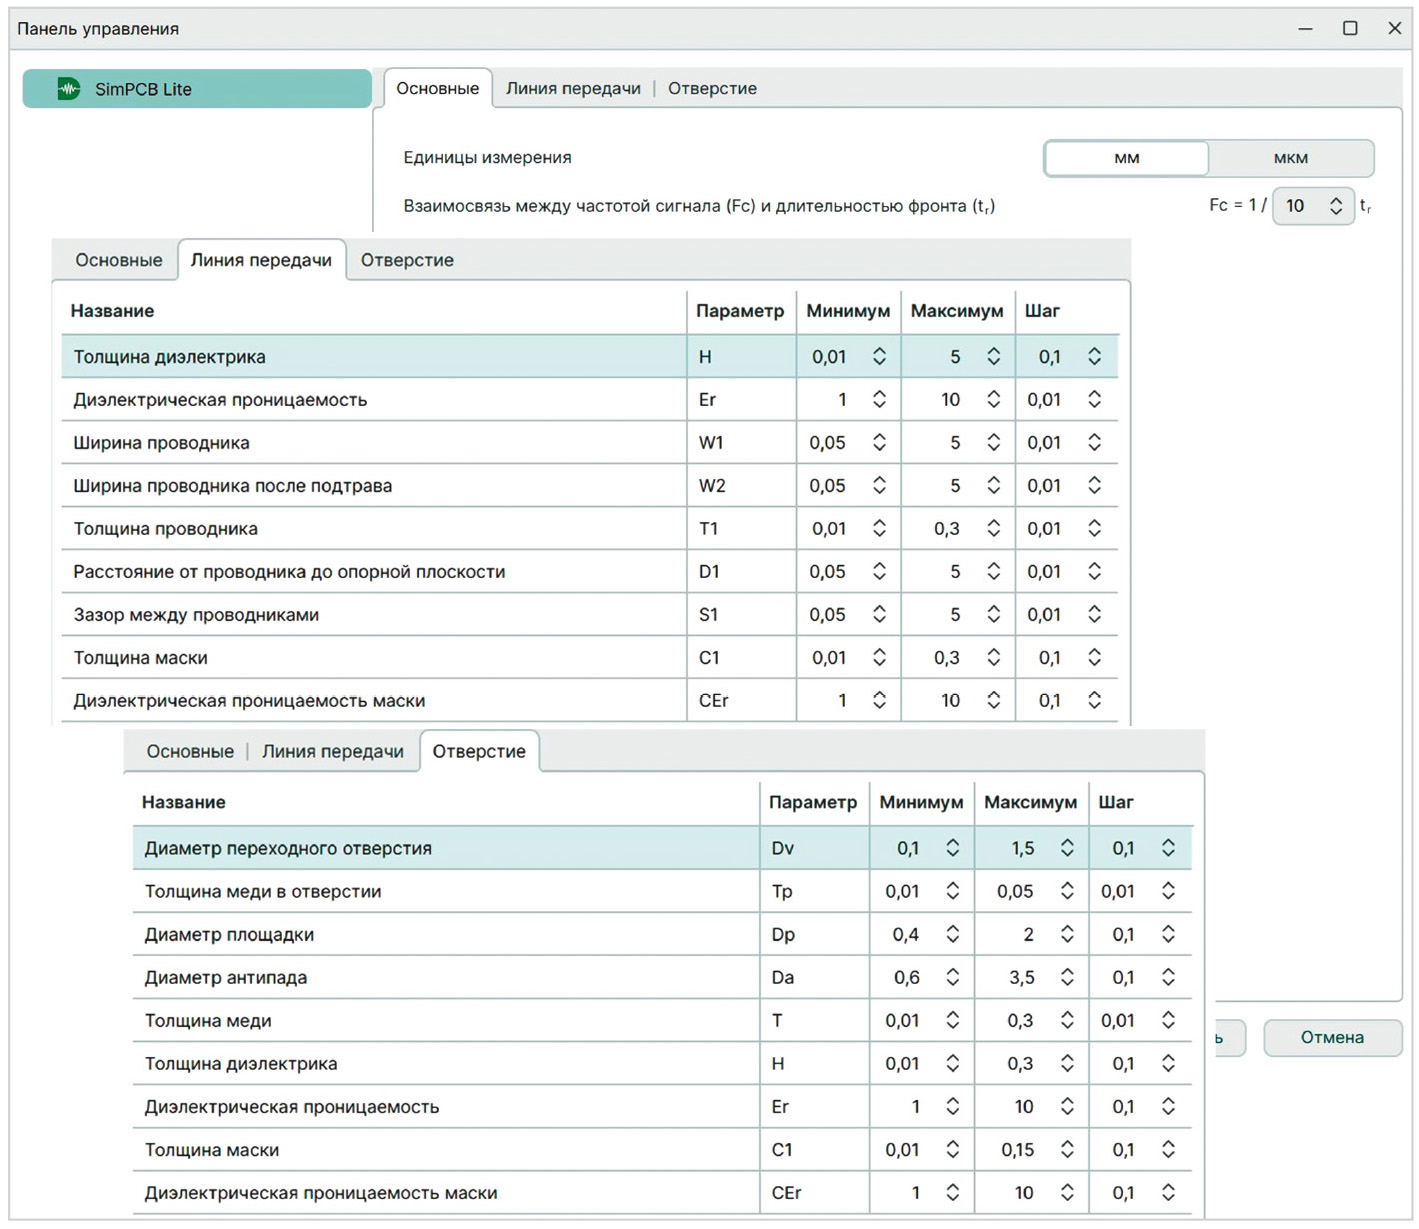
Task: Click the Fc divisor value field showing 10
Action: point(1298,206)
